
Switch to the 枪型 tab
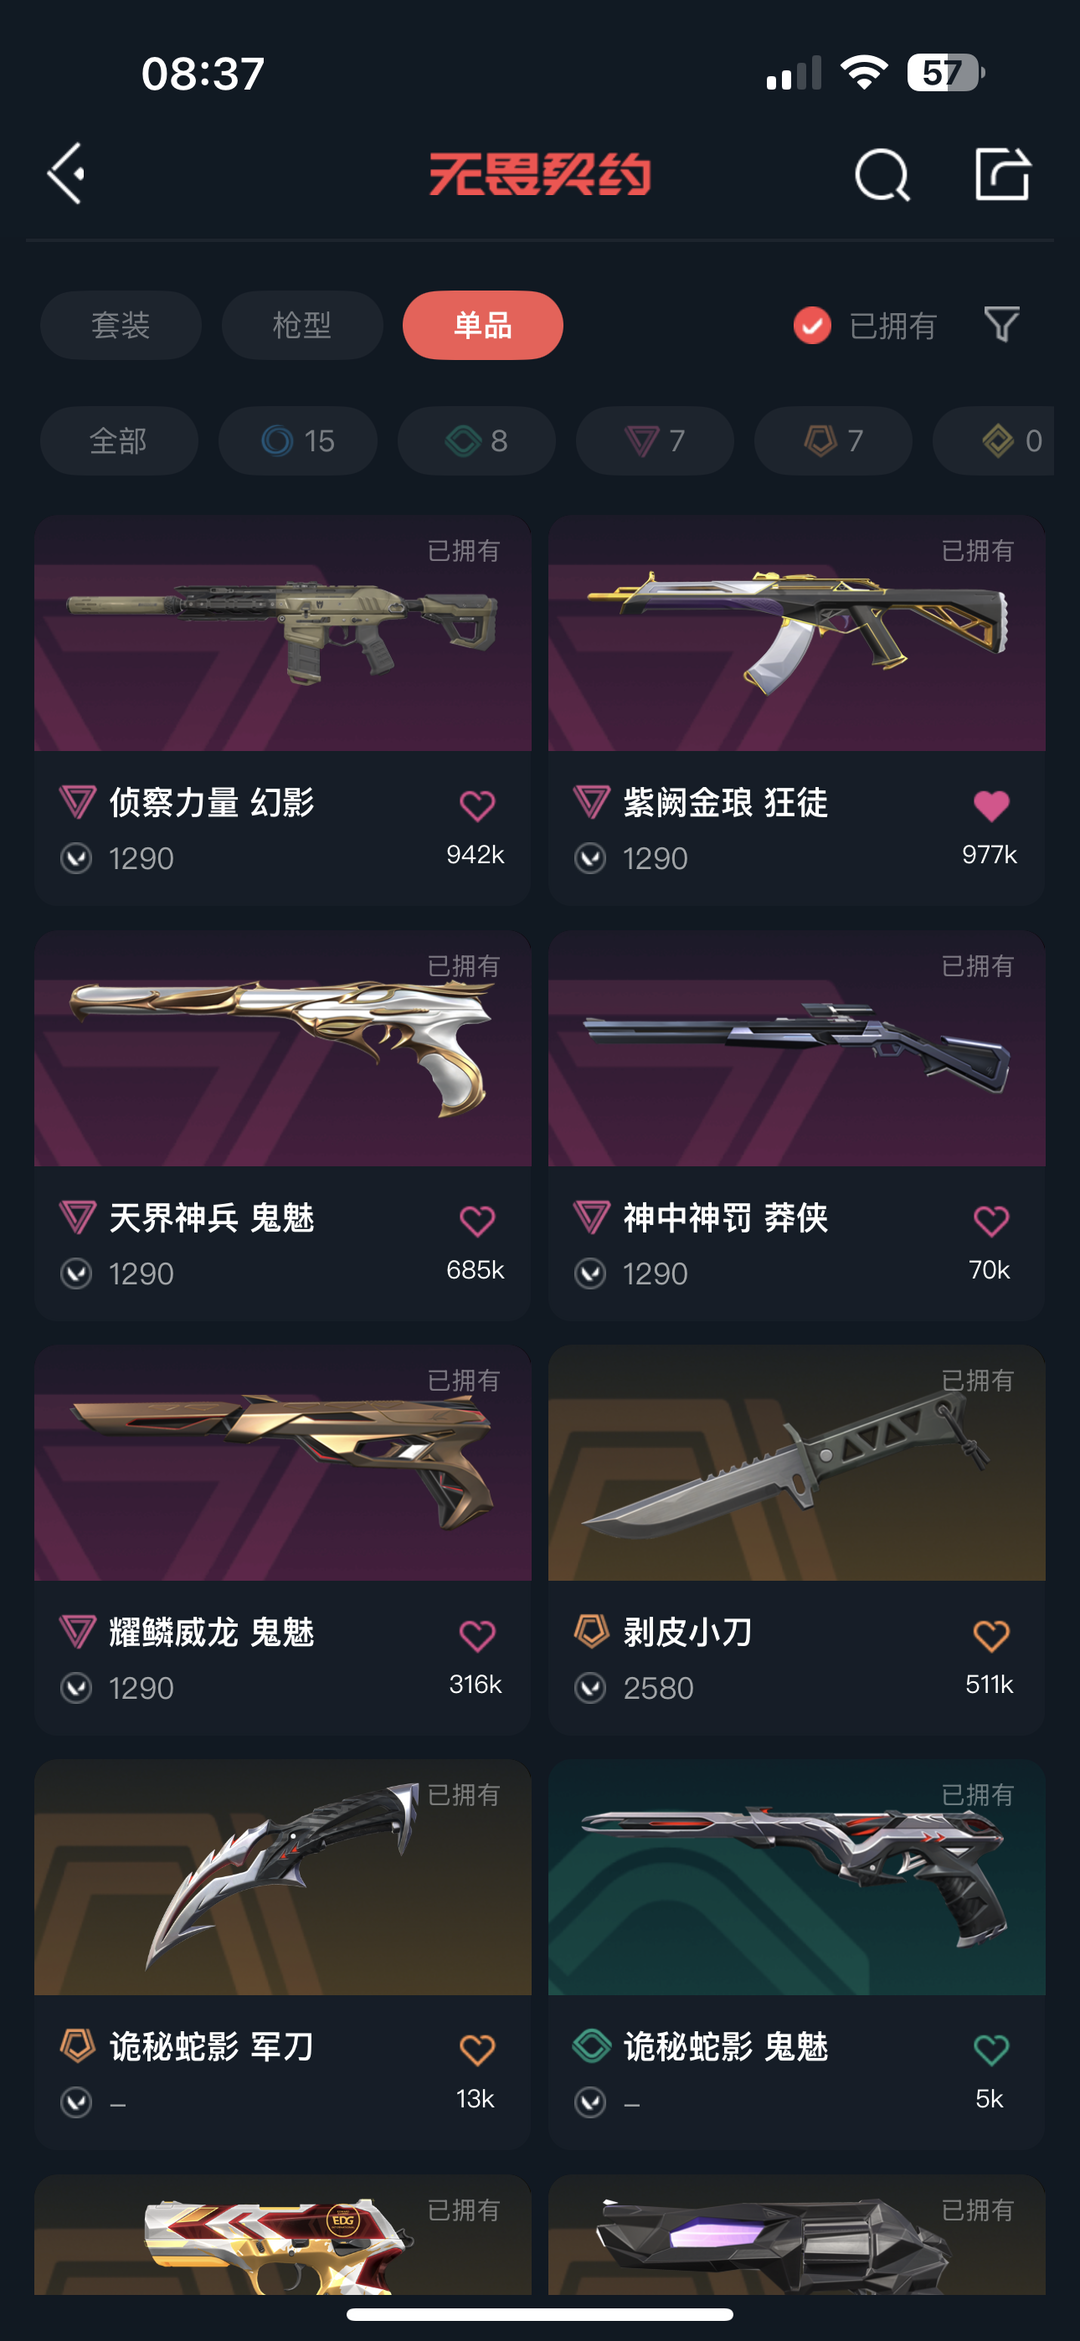pyautogui.click(x=302, y=325)
